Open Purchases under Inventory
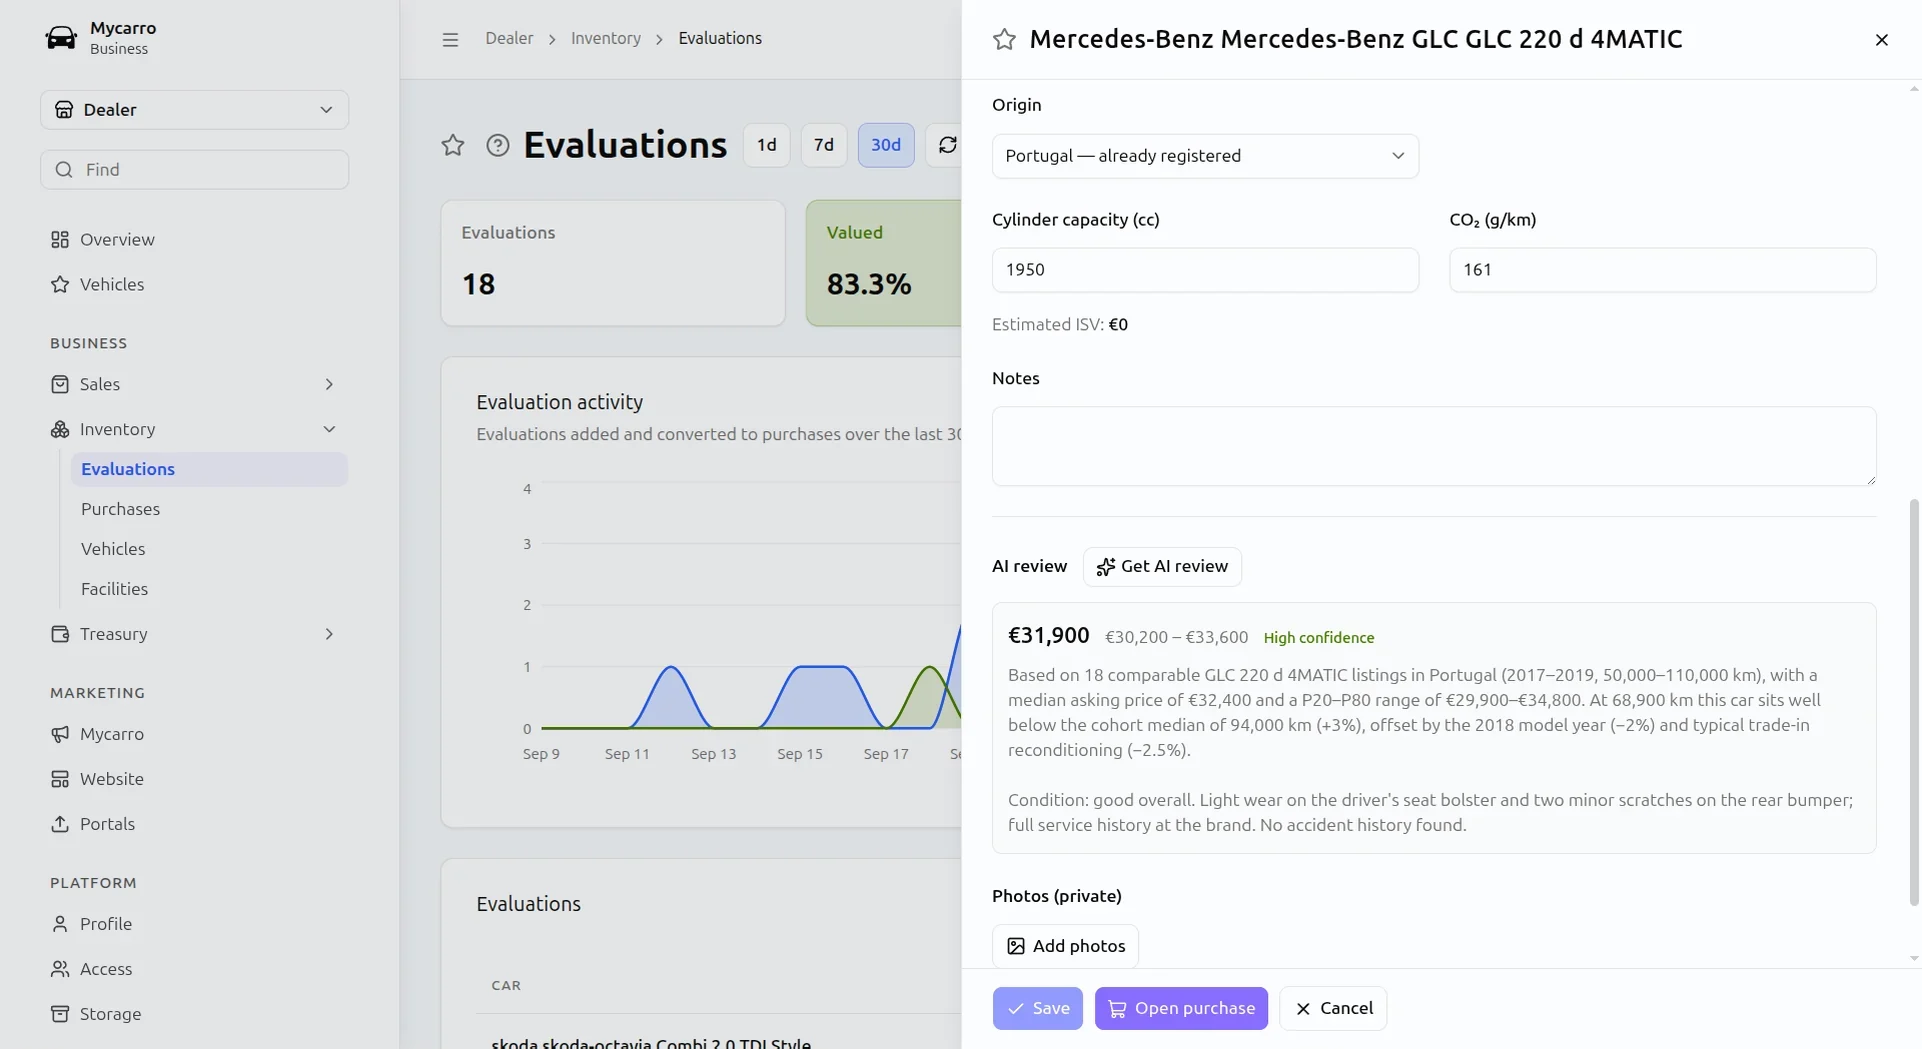Screen dimensions: 1922x1049 209,509
